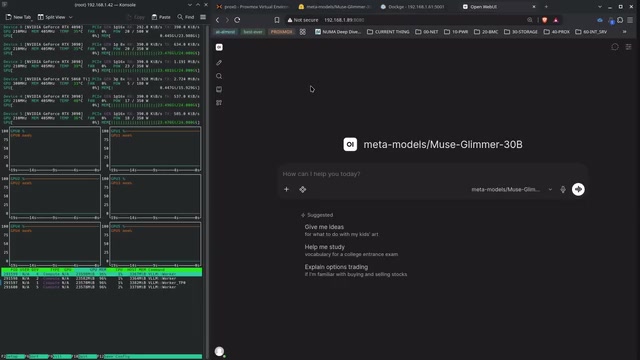Switch to the Proxmox Virtual Environment tab
Screen dimensions: 640x360
tap(253, 7)
